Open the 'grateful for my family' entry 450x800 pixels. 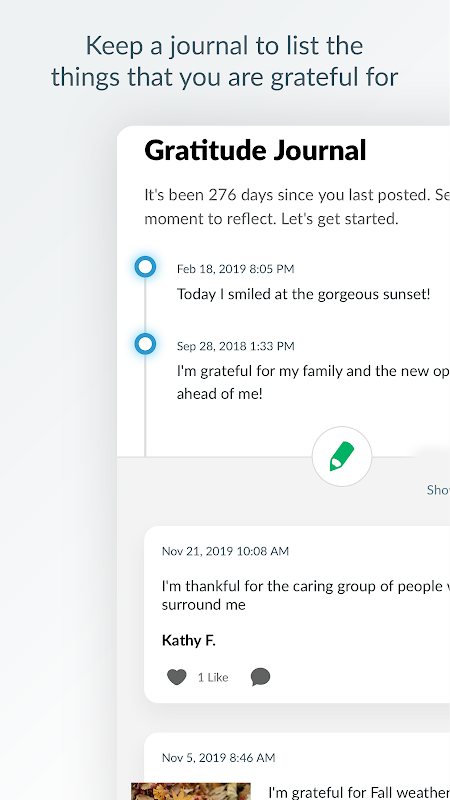313,382
